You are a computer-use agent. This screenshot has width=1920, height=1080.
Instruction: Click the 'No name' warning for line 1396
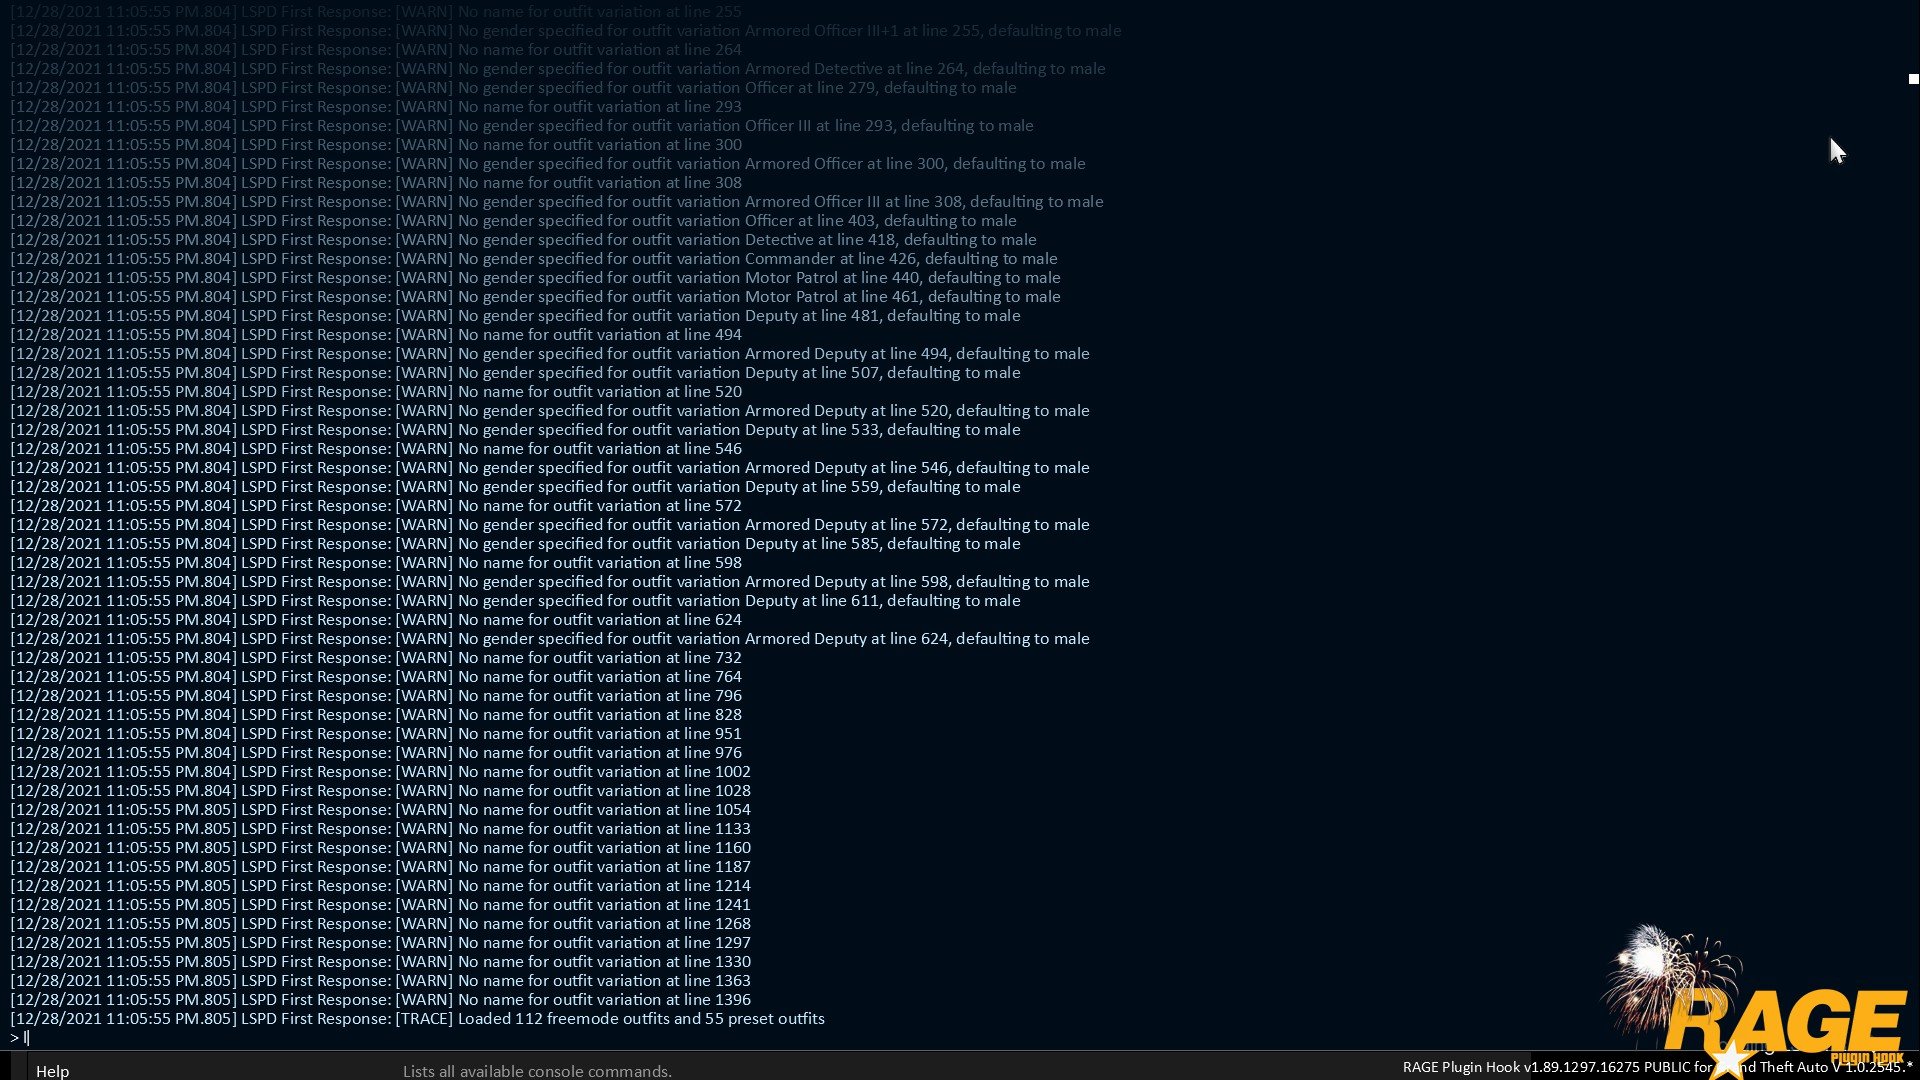pyautogui.click(x=380, y=1000)
